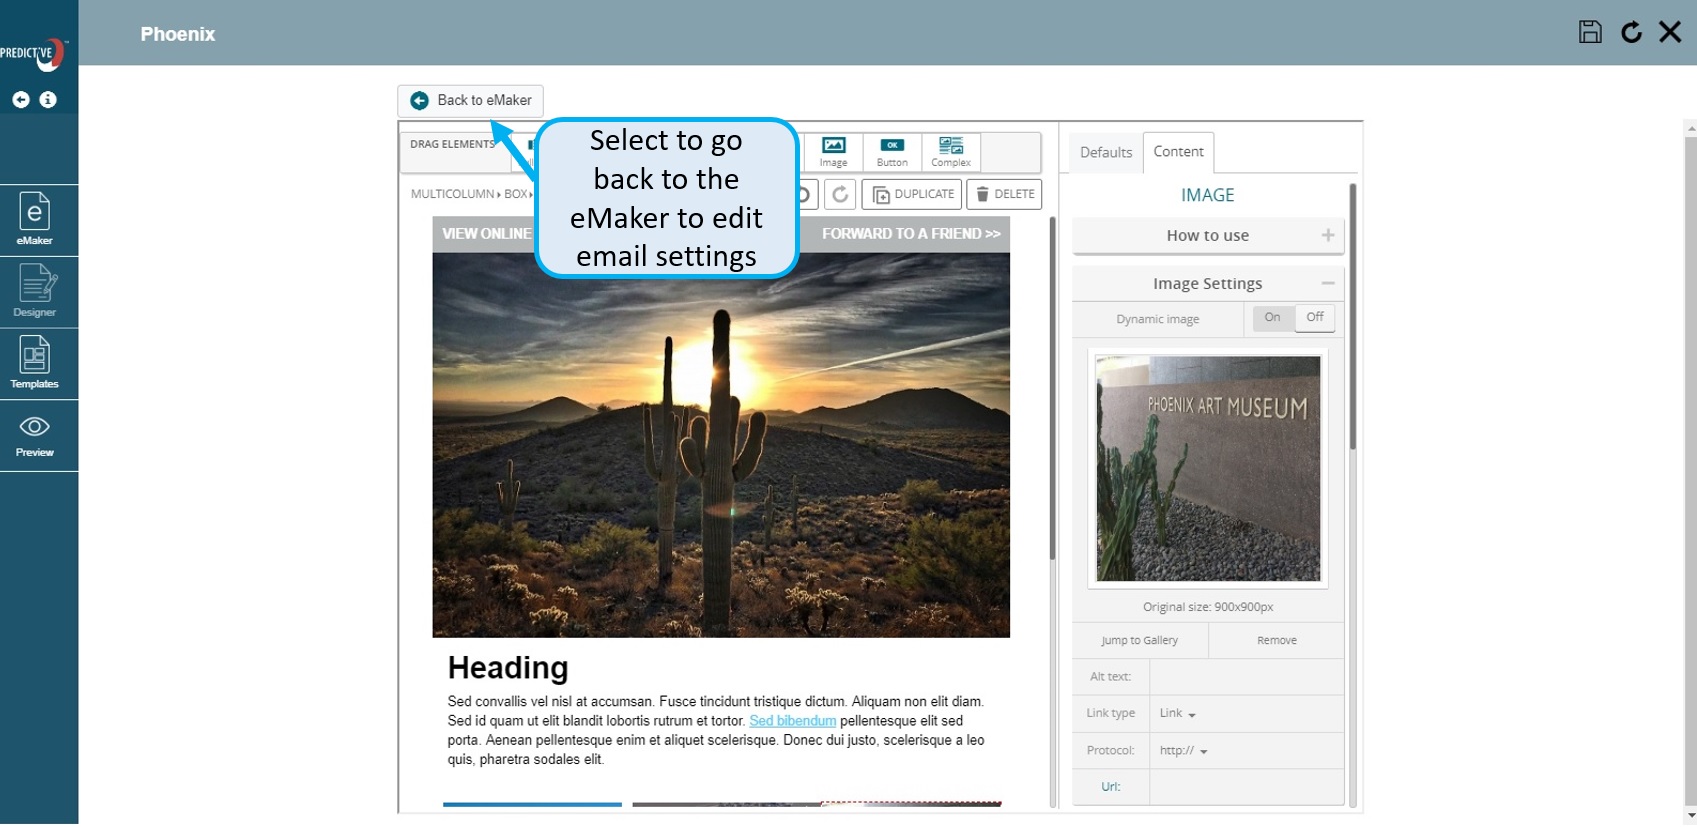Select the Button drag element icon
The width and height of the screenshot is (1697, 827).
pos(892,152)
